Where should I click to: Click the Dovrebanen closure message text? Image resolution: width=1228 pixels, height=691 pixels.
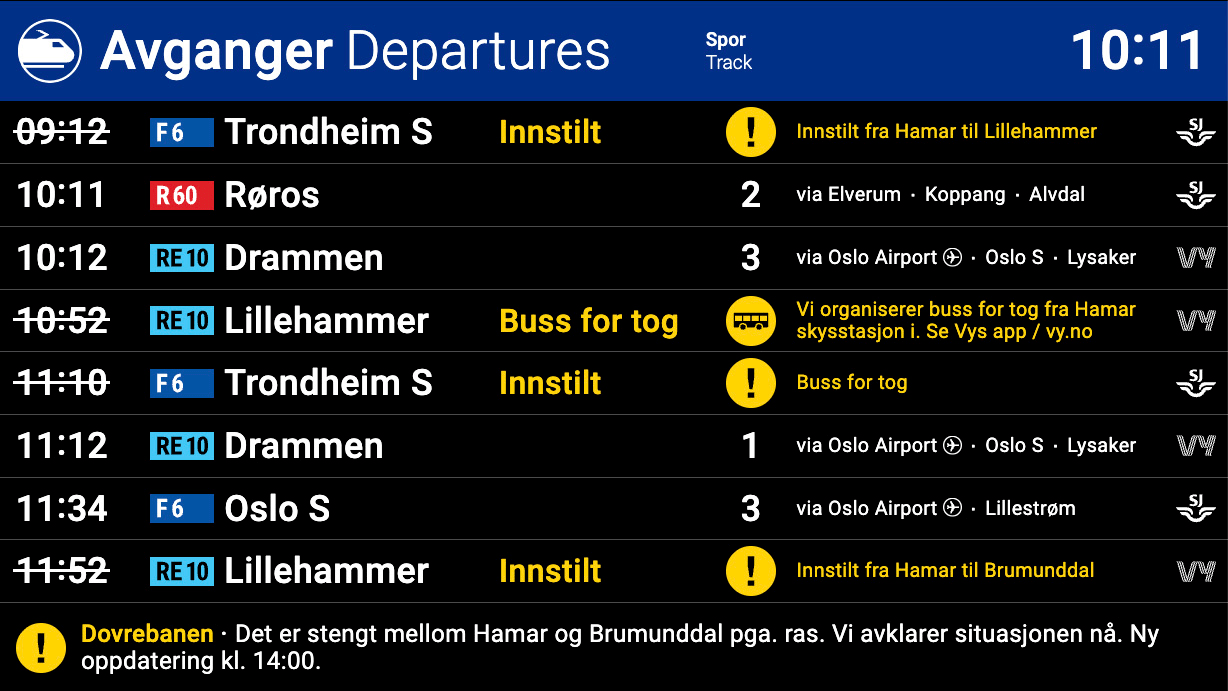[x=620, y=647]
